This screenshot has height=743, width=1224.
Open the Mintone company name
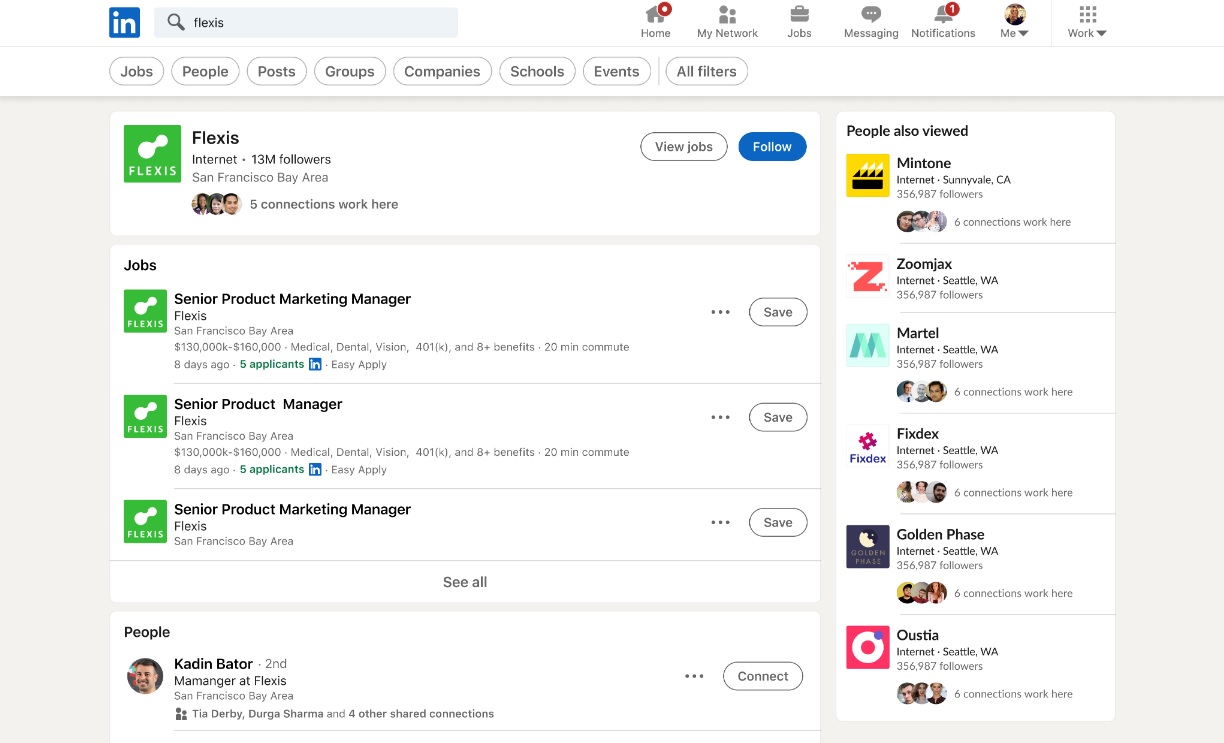point(924,163)
